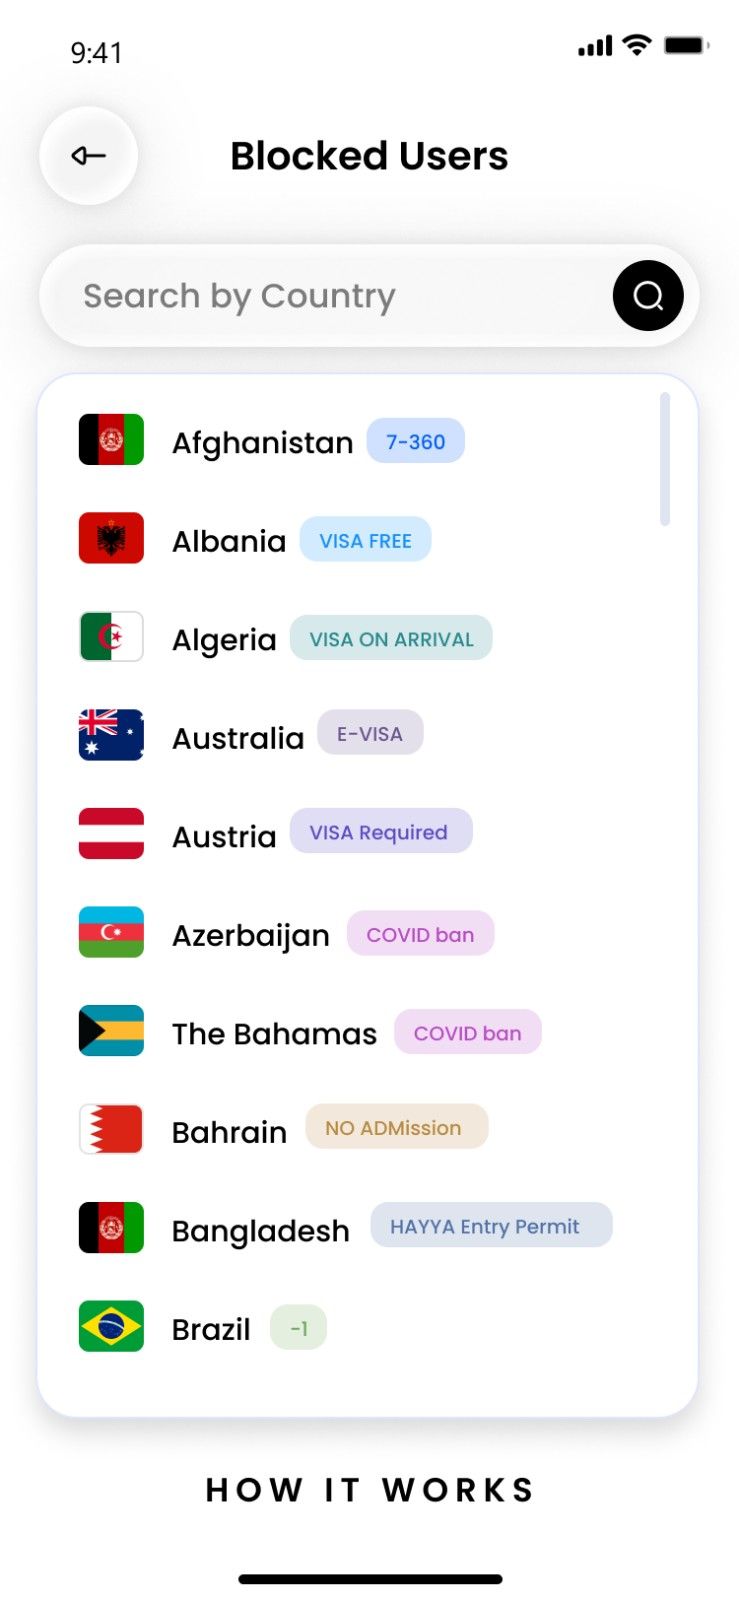The height and width of the screenshot is (1600, 739).
Task: Select the NO ADMission badge
Action: [x=396, y=1128]
